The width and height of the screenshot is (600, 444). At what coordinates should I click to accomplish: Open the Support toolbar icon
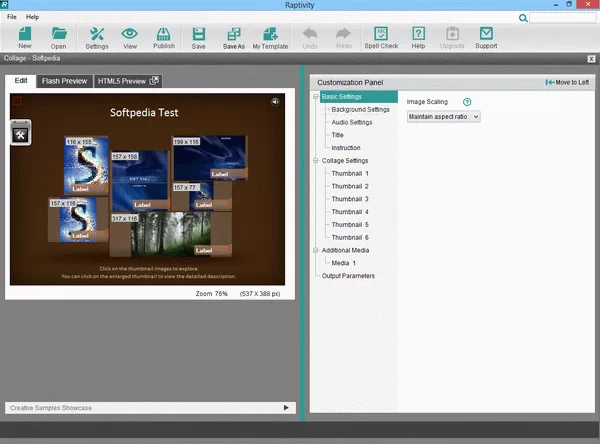click(x=486, y=37)
